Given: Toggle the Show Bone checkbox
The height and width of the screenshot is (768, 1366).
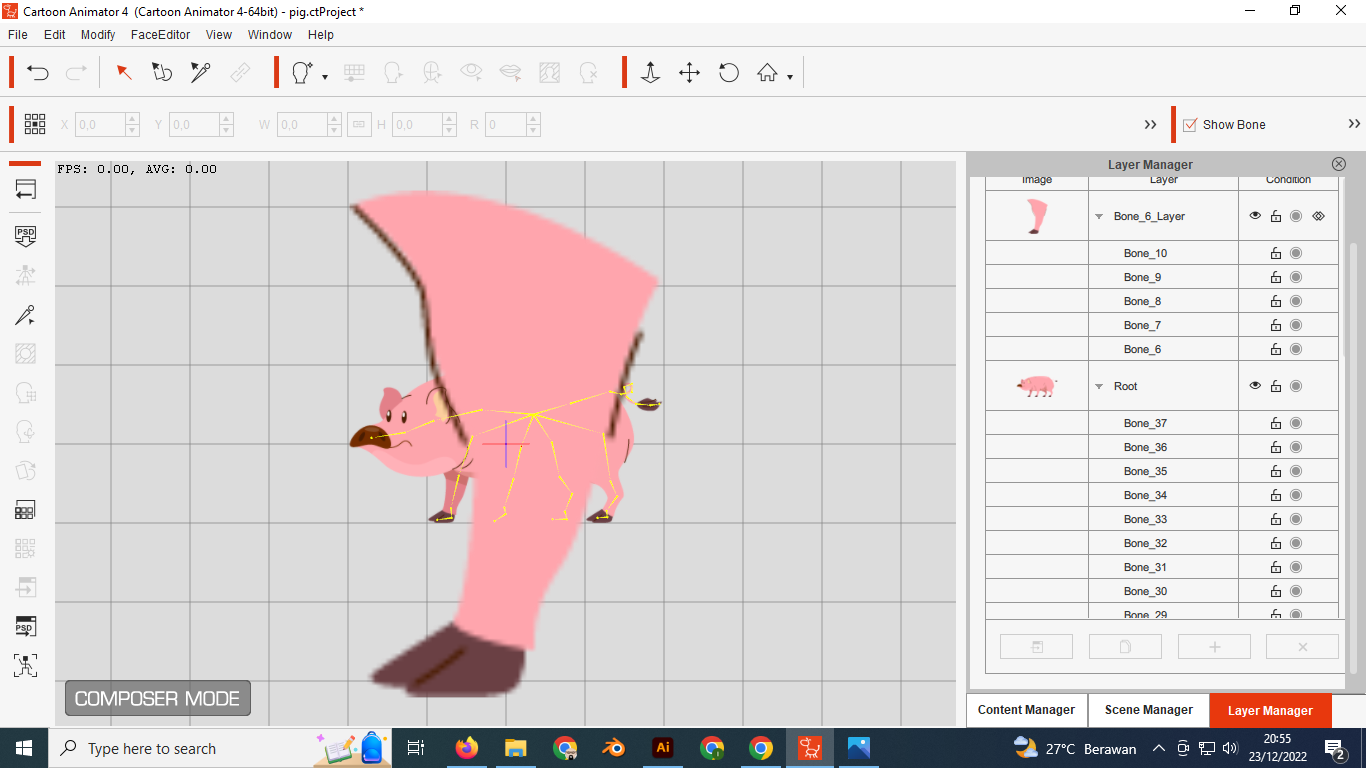Looking at the screenshot, I should click(1190, 125).
